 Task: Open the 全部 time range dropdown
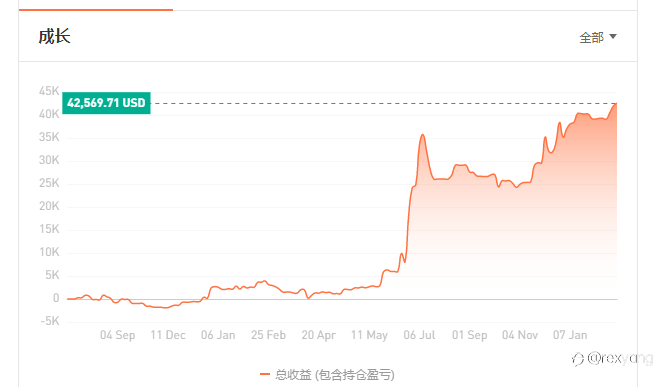click(597, 38)
